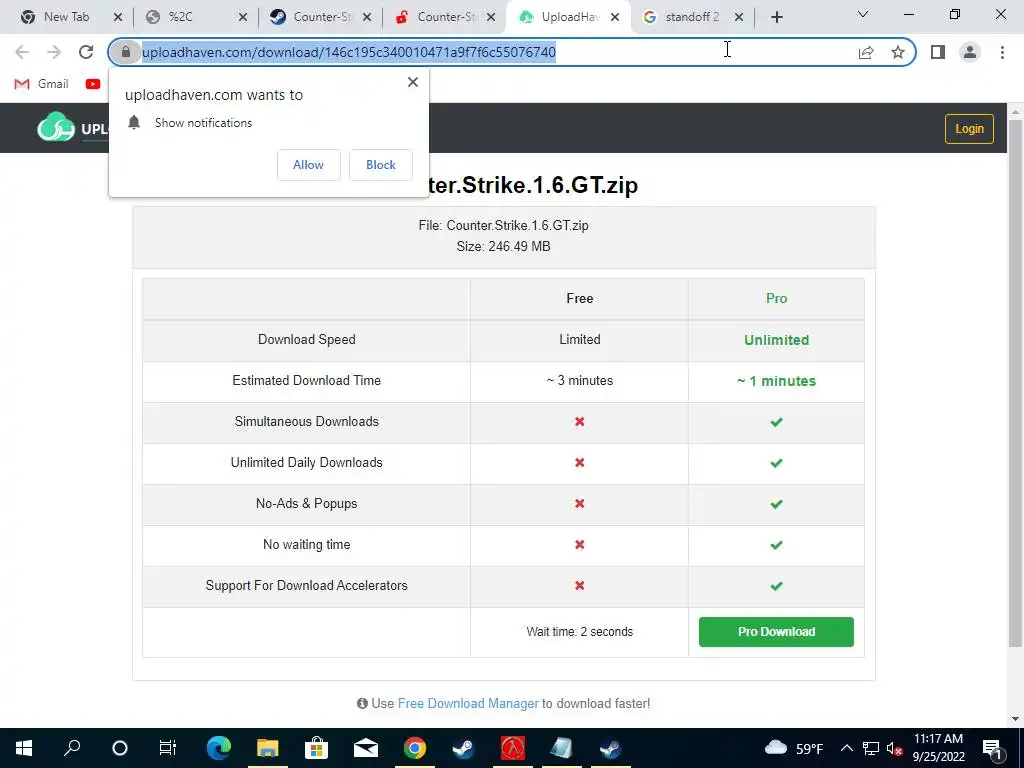Go forward with the forward arrow
1024x768 pixels.
[54, 52]
